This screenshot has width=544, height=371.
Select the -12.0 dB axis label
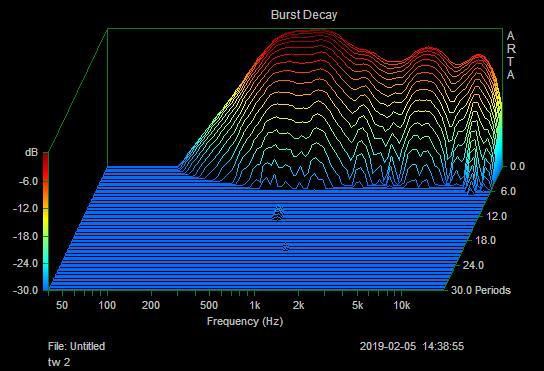(25, 209)
